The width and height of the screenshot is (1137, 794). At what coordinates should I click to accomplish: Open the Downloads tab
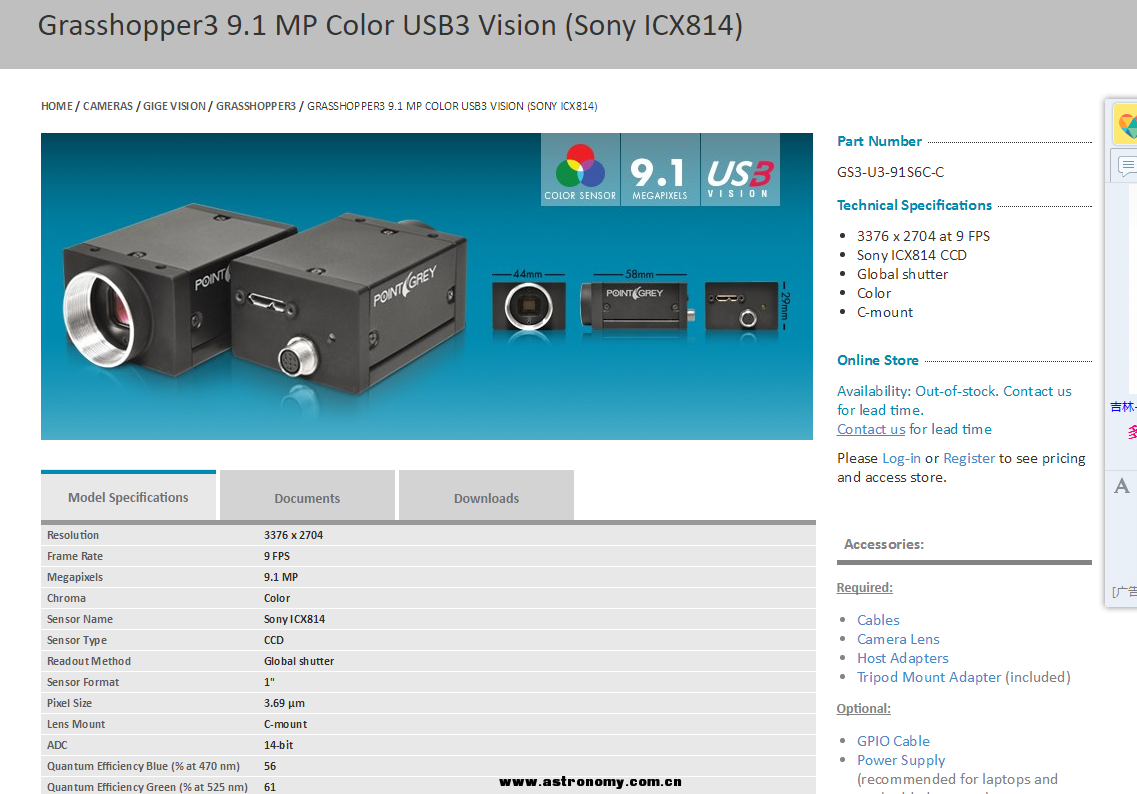[486, 498]
